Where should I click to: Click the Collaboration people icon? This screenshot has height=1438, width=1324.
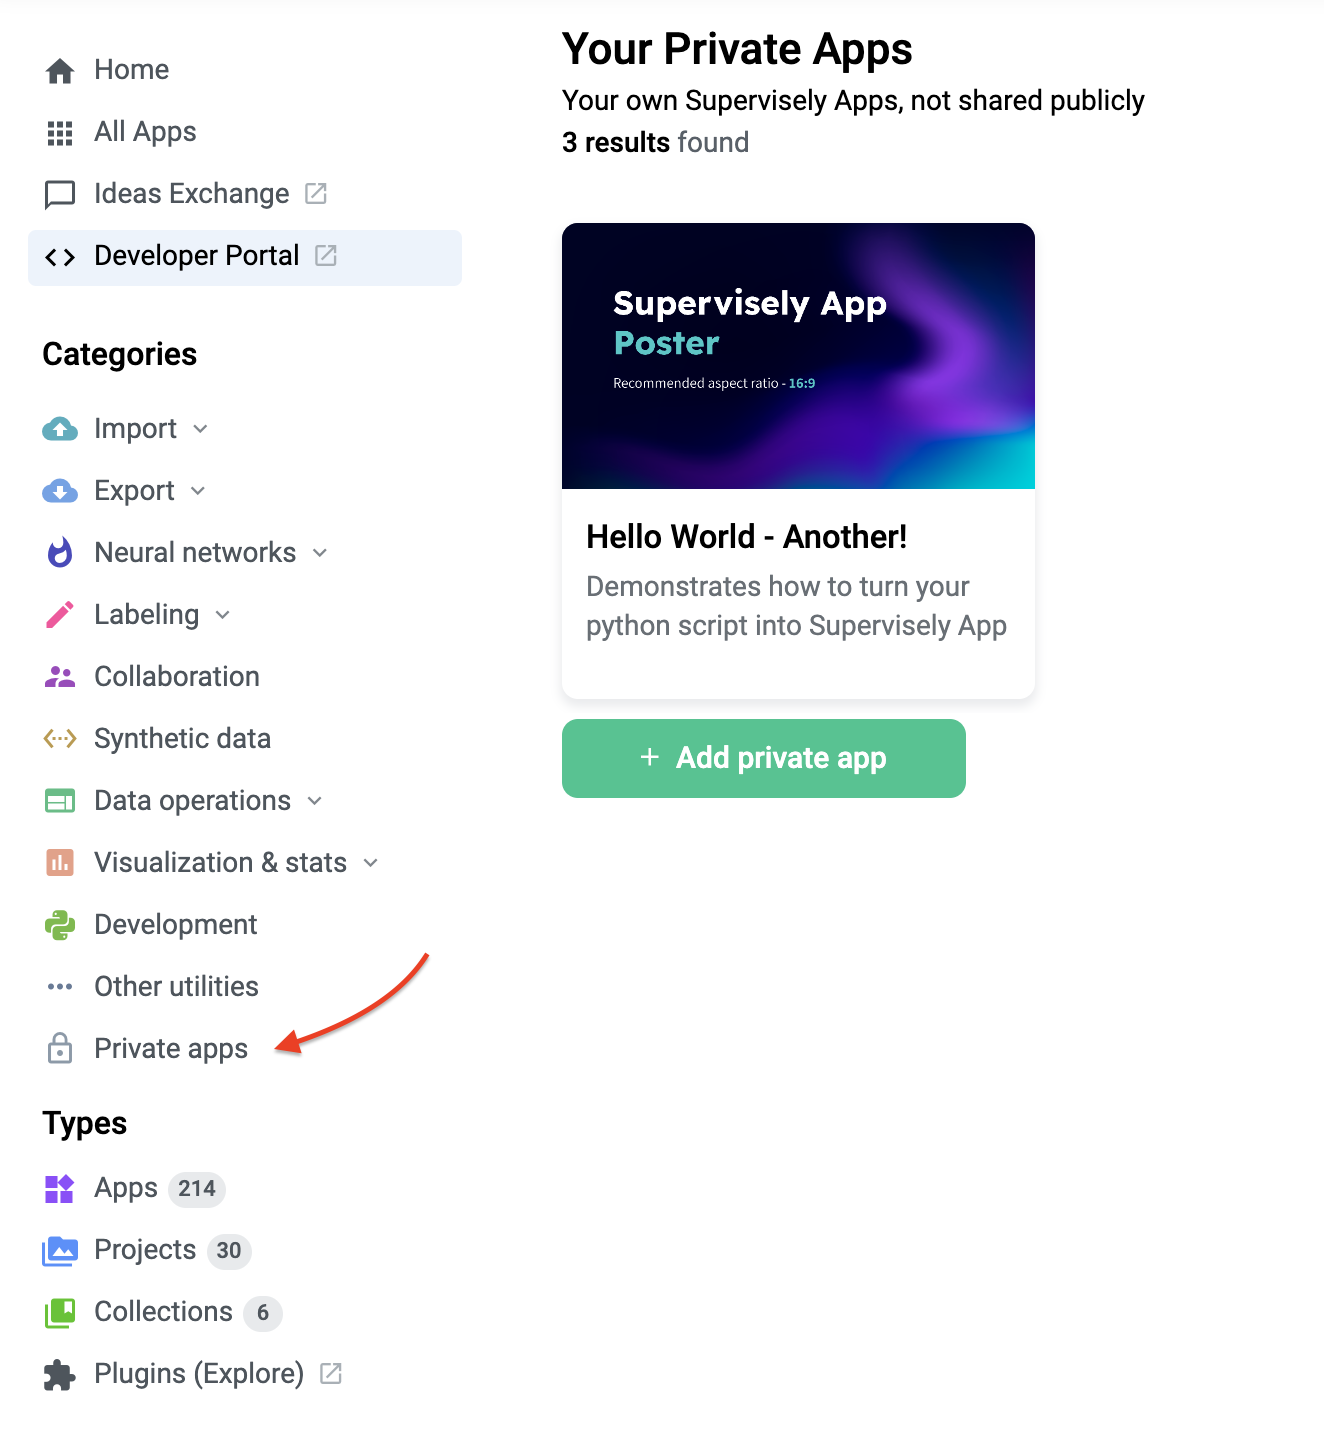60,677
